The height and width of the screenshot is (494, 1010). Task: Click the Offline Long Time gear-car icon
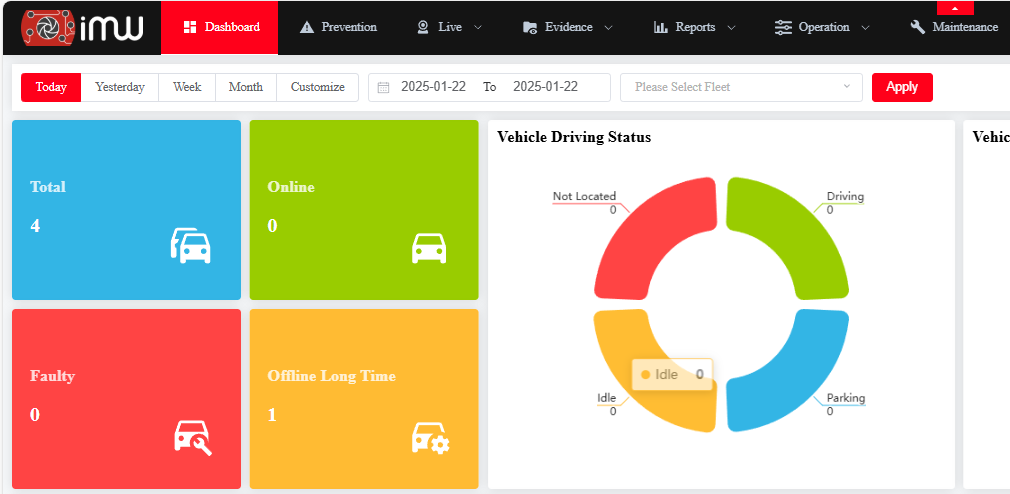(x=430, y=437)
